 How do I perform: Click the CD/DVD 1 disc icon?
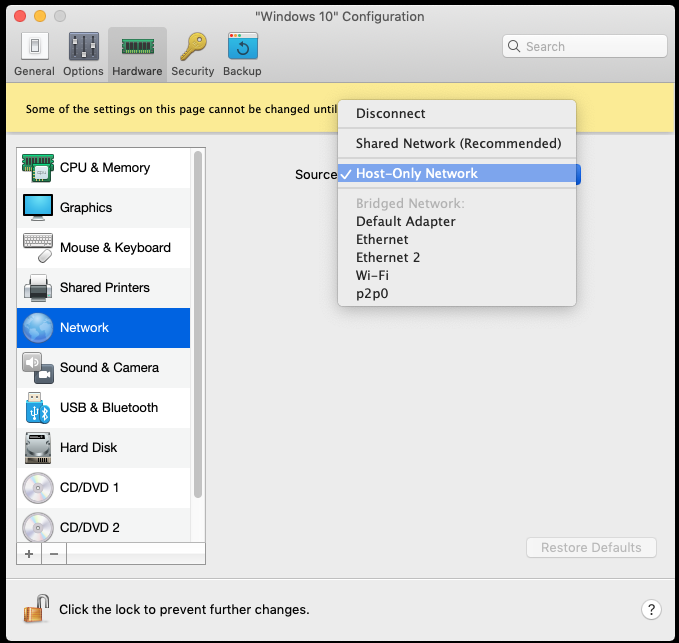pos(38,488)
